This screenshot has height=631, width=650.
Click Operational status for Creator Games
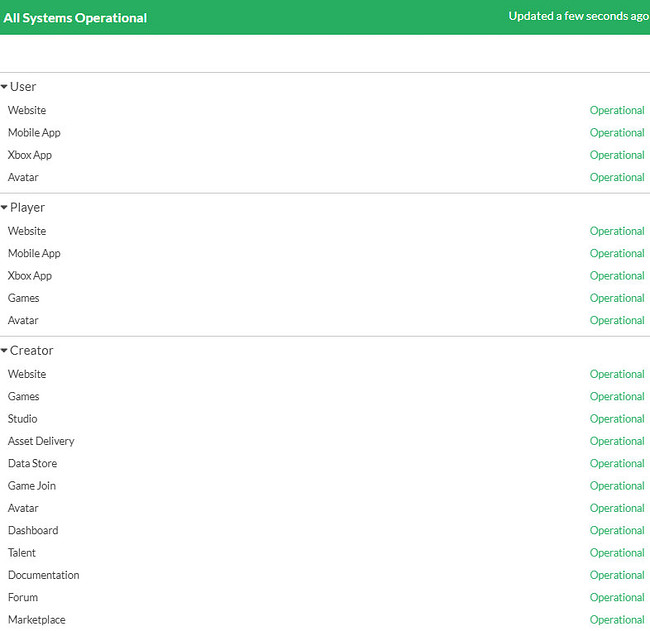point(617,397)
